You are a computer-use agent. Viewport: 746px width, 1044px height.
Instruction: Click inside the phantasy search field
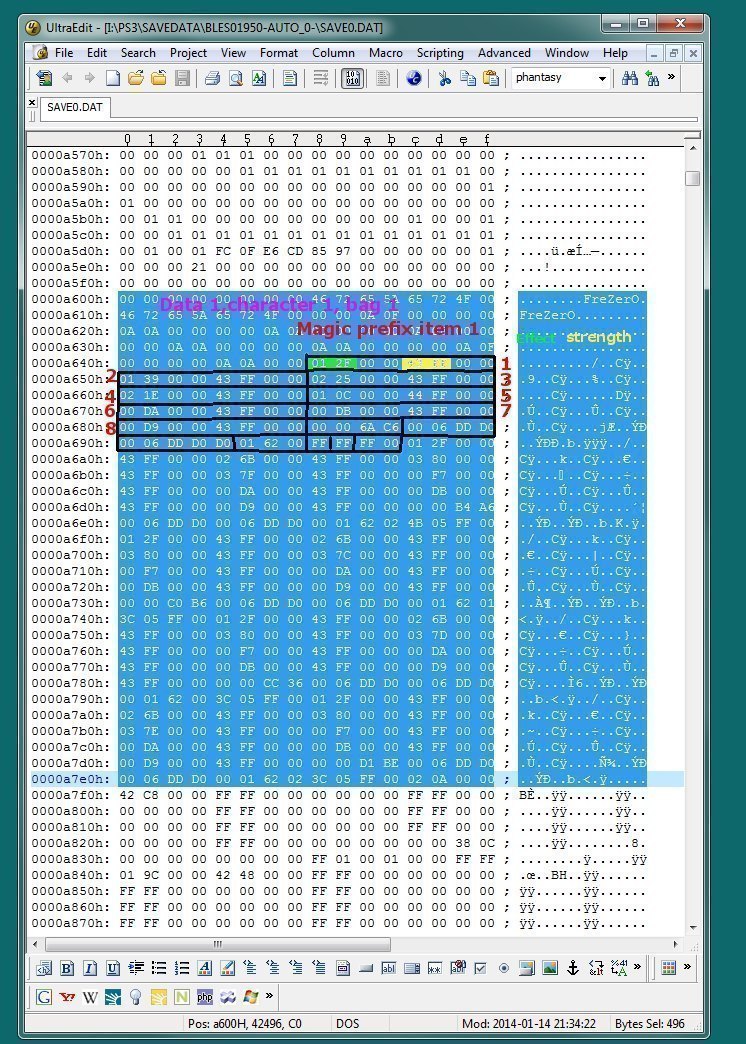tap(554, 78)
